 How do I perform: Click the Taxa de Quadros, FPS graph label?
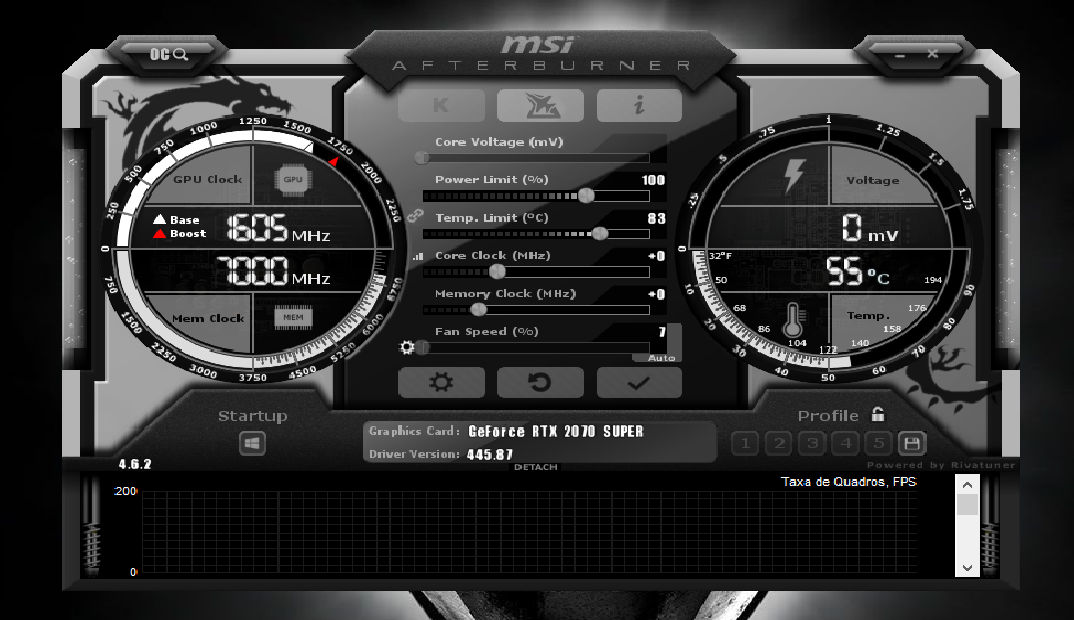tap(849, 482)
